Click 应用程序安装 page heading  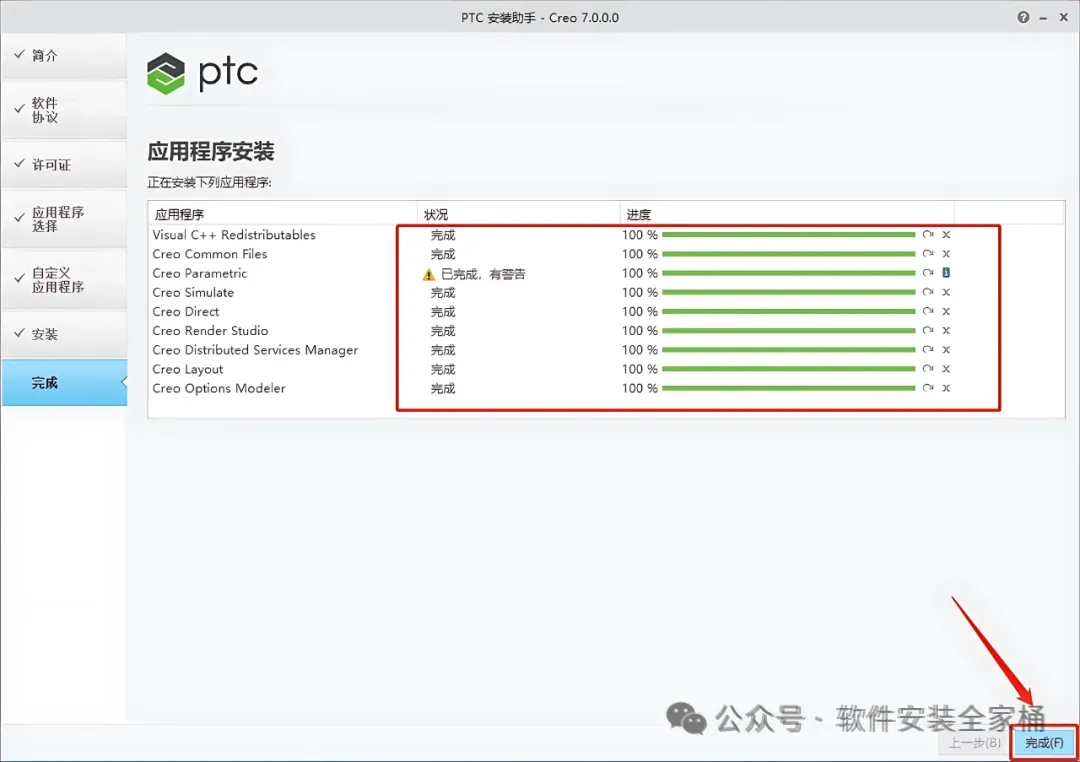(x=211, y=152)
